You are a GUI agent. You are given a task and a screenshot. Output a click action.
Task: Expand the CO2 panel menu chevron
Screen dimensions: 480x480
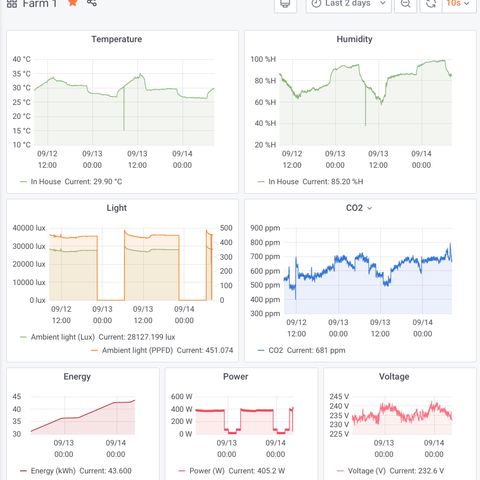pyautogui.click(x=369, y=208)
